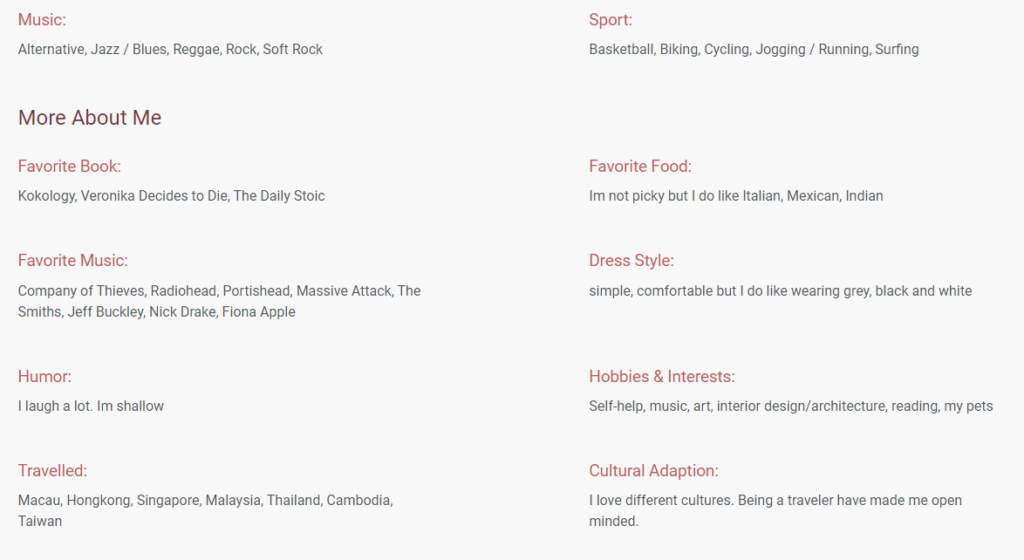The image size is (1024, 560).
Task: Click the interior design/architecture hobbies text
Action: coord(790,406)
